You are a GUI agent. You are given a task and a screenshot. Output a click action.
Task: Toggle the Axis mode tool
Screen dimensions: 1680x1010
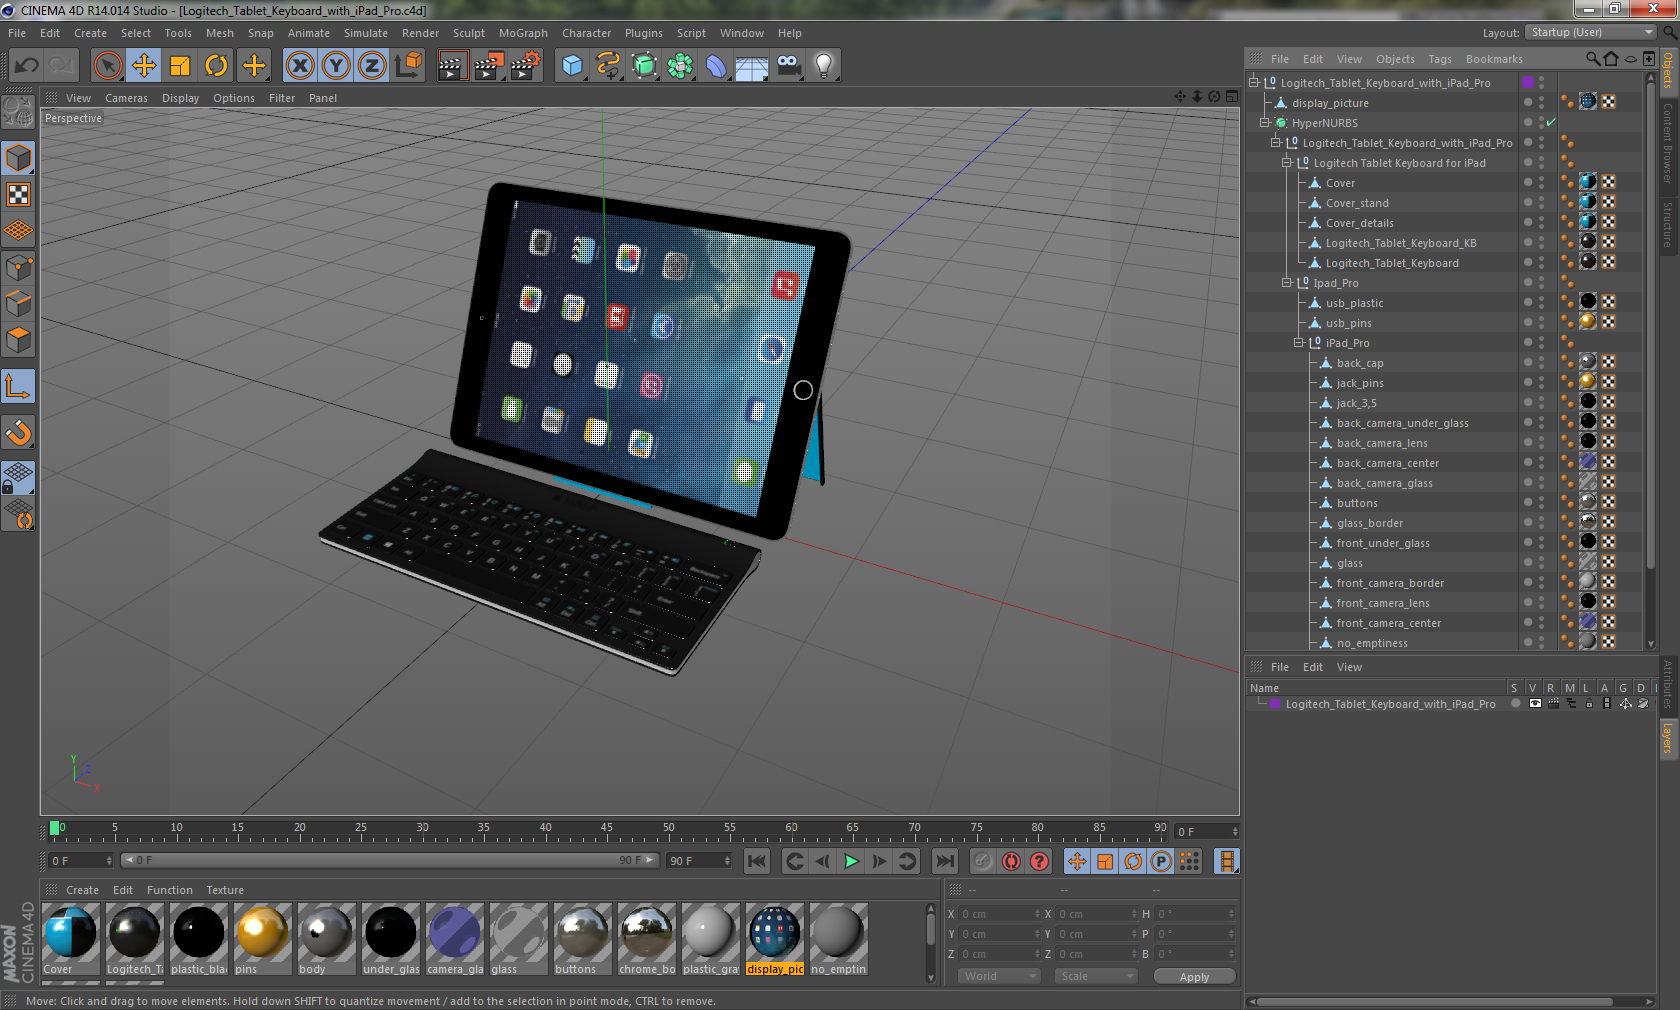click(19, 386)
